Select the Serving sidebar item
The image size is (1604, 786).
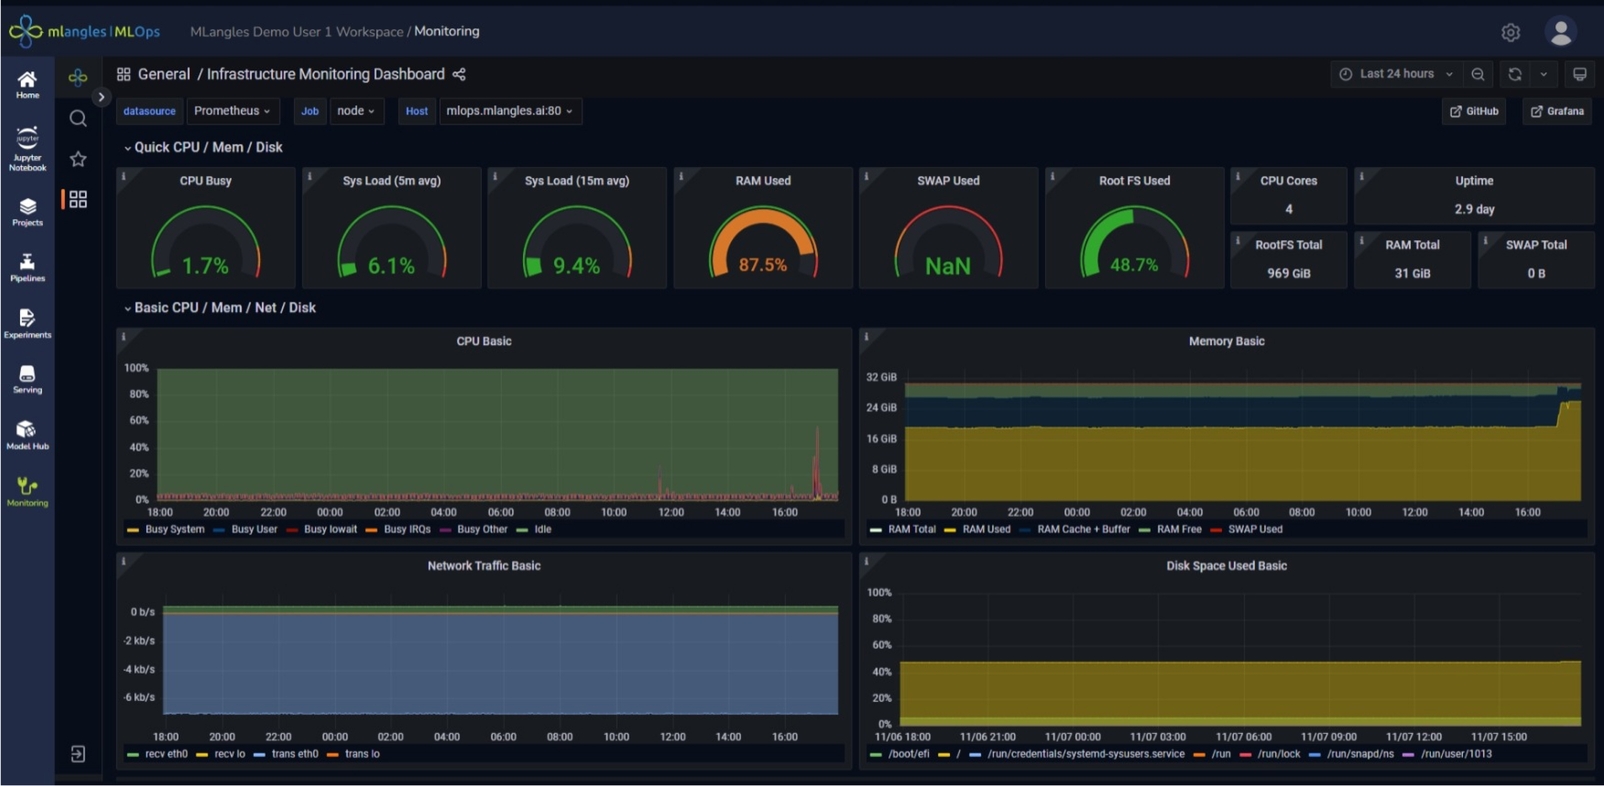[x=27, y=379]
